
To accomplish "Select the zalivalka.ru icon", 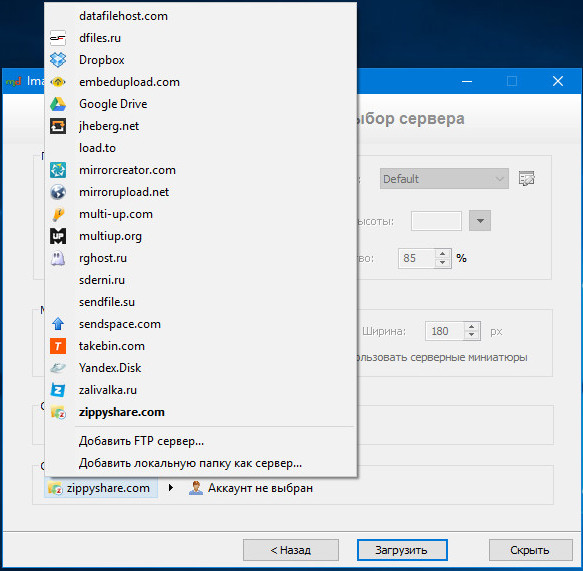I will [x=58, y=390].
